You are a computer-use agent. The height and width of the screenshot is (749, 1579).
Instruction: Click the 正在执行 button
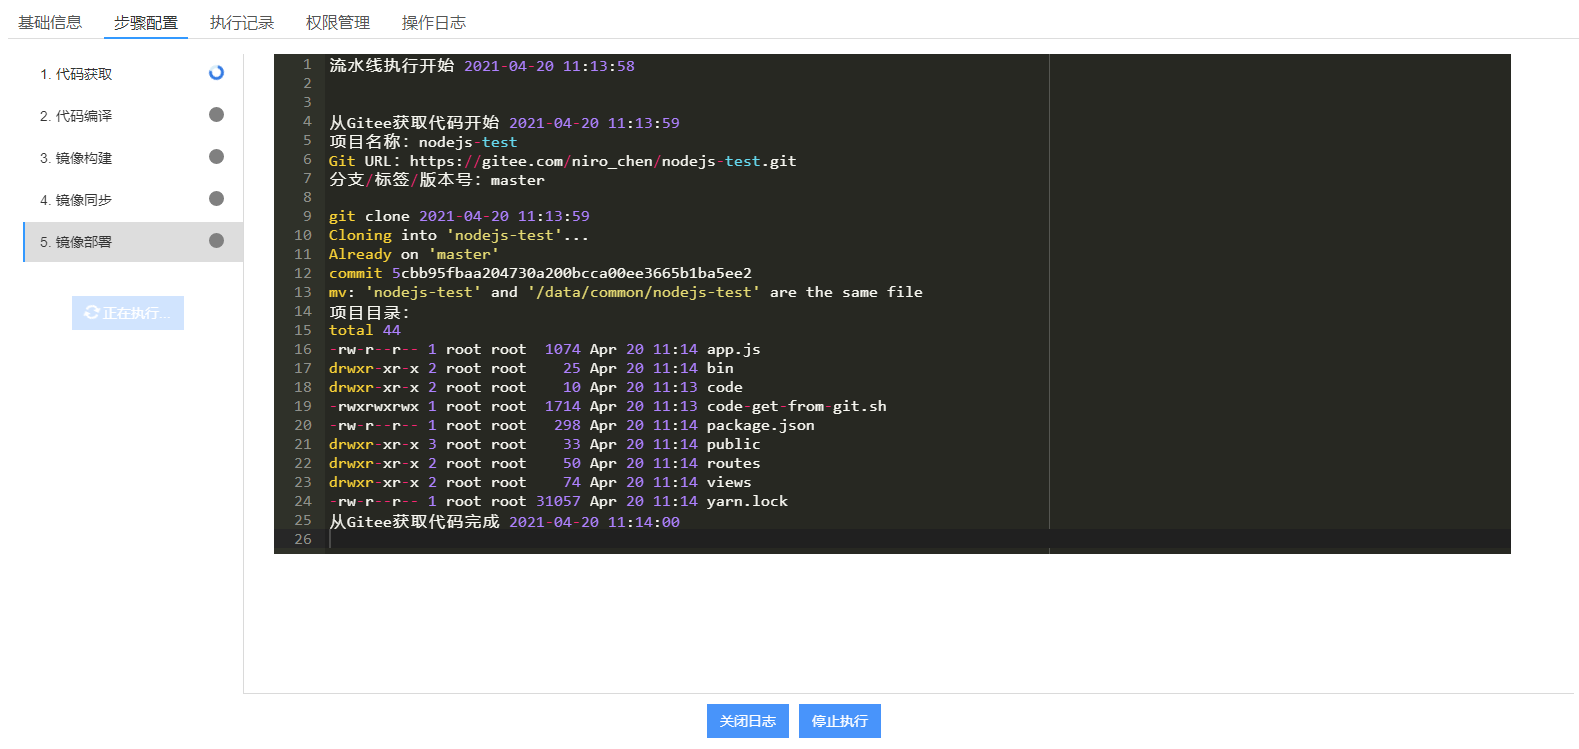pyautogui.click(x=128, y=313)
